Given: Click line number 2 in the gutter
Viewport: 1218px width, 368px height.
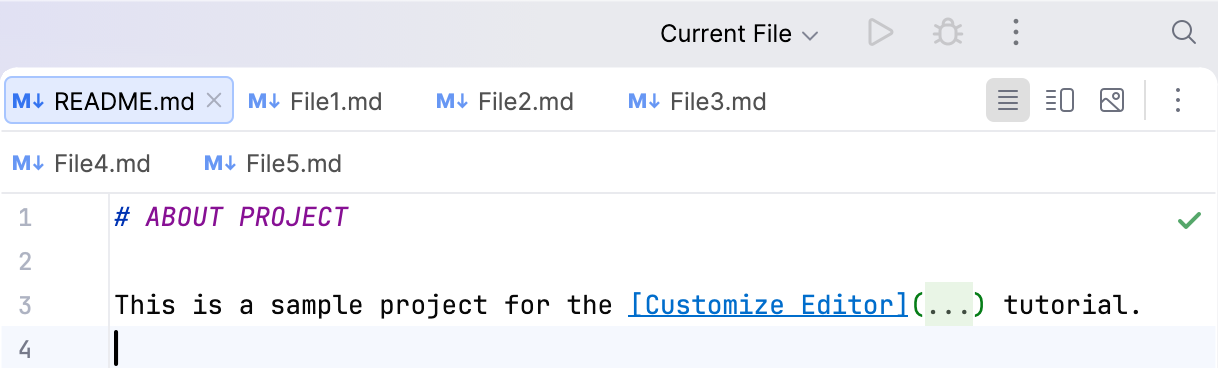Looking at the screenshot, I should coord(25,261).
